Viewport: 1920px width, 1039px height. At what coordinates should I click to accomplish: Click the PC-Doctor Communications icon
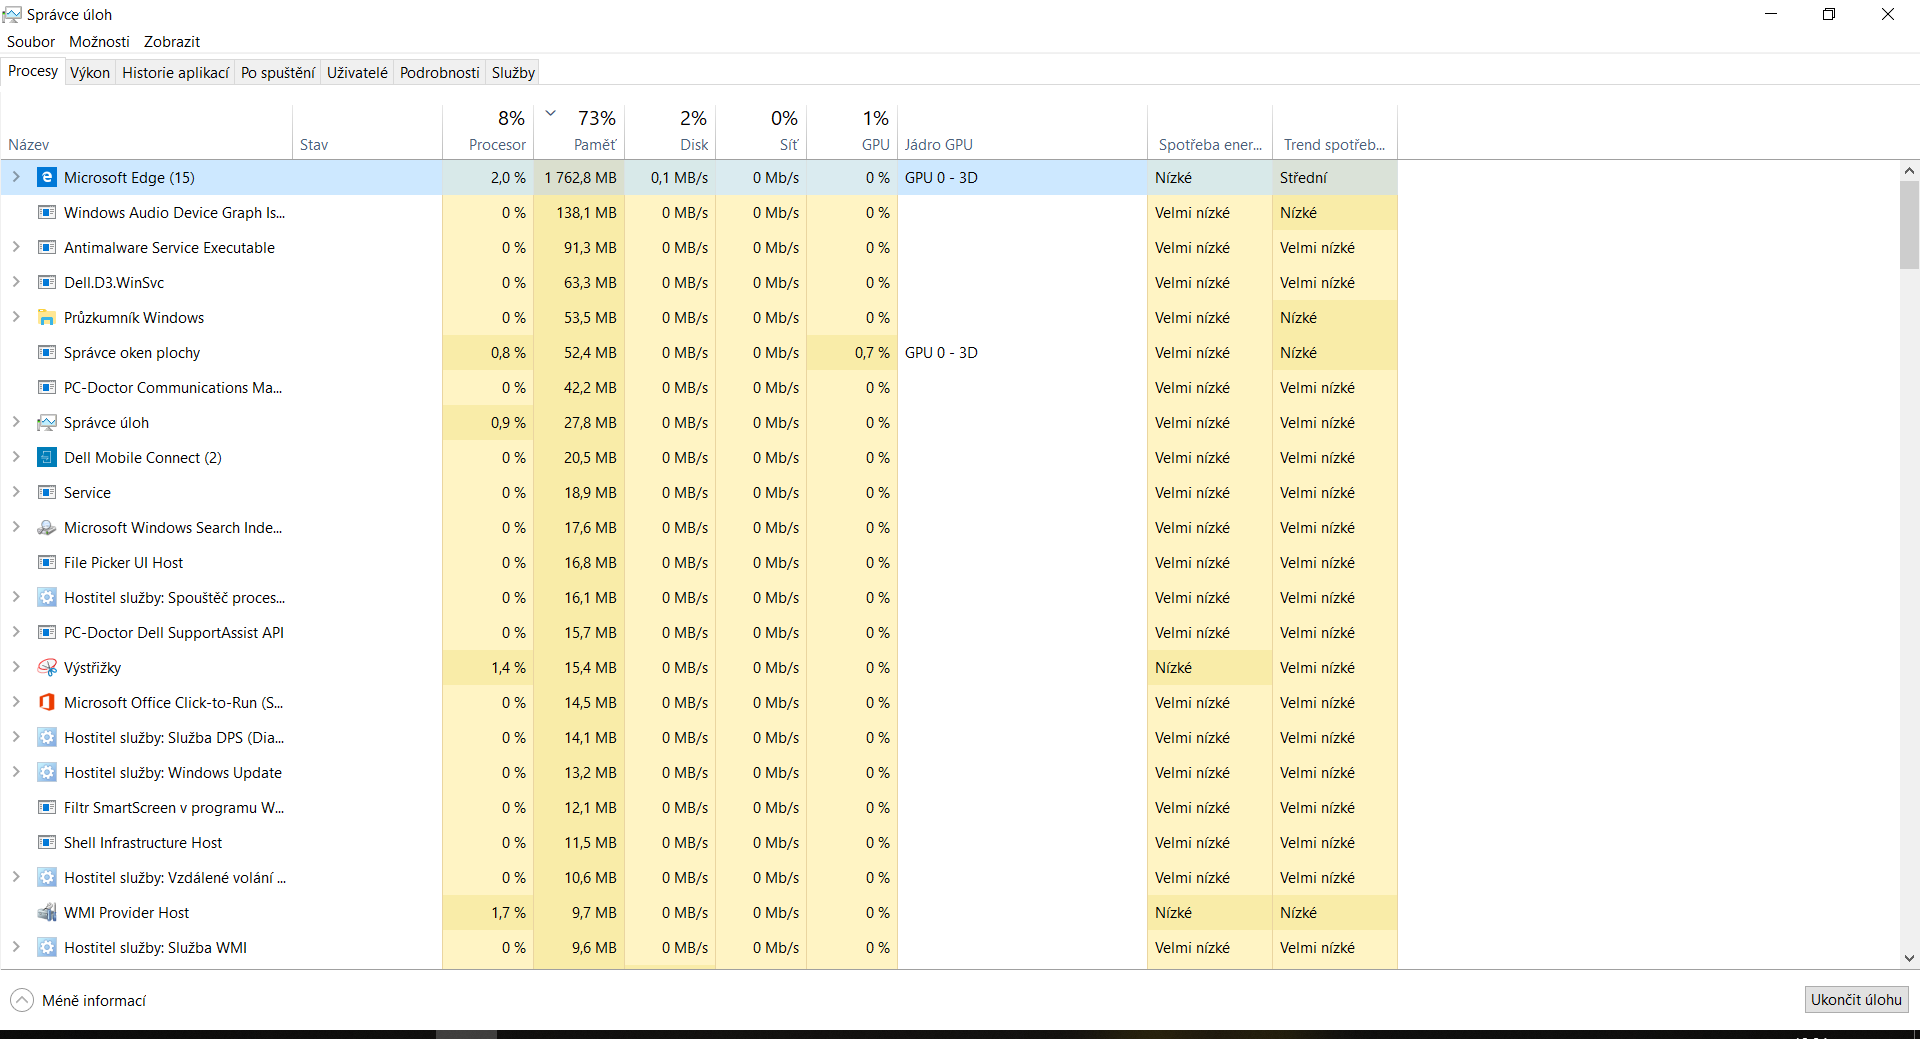tap(46, 388)
